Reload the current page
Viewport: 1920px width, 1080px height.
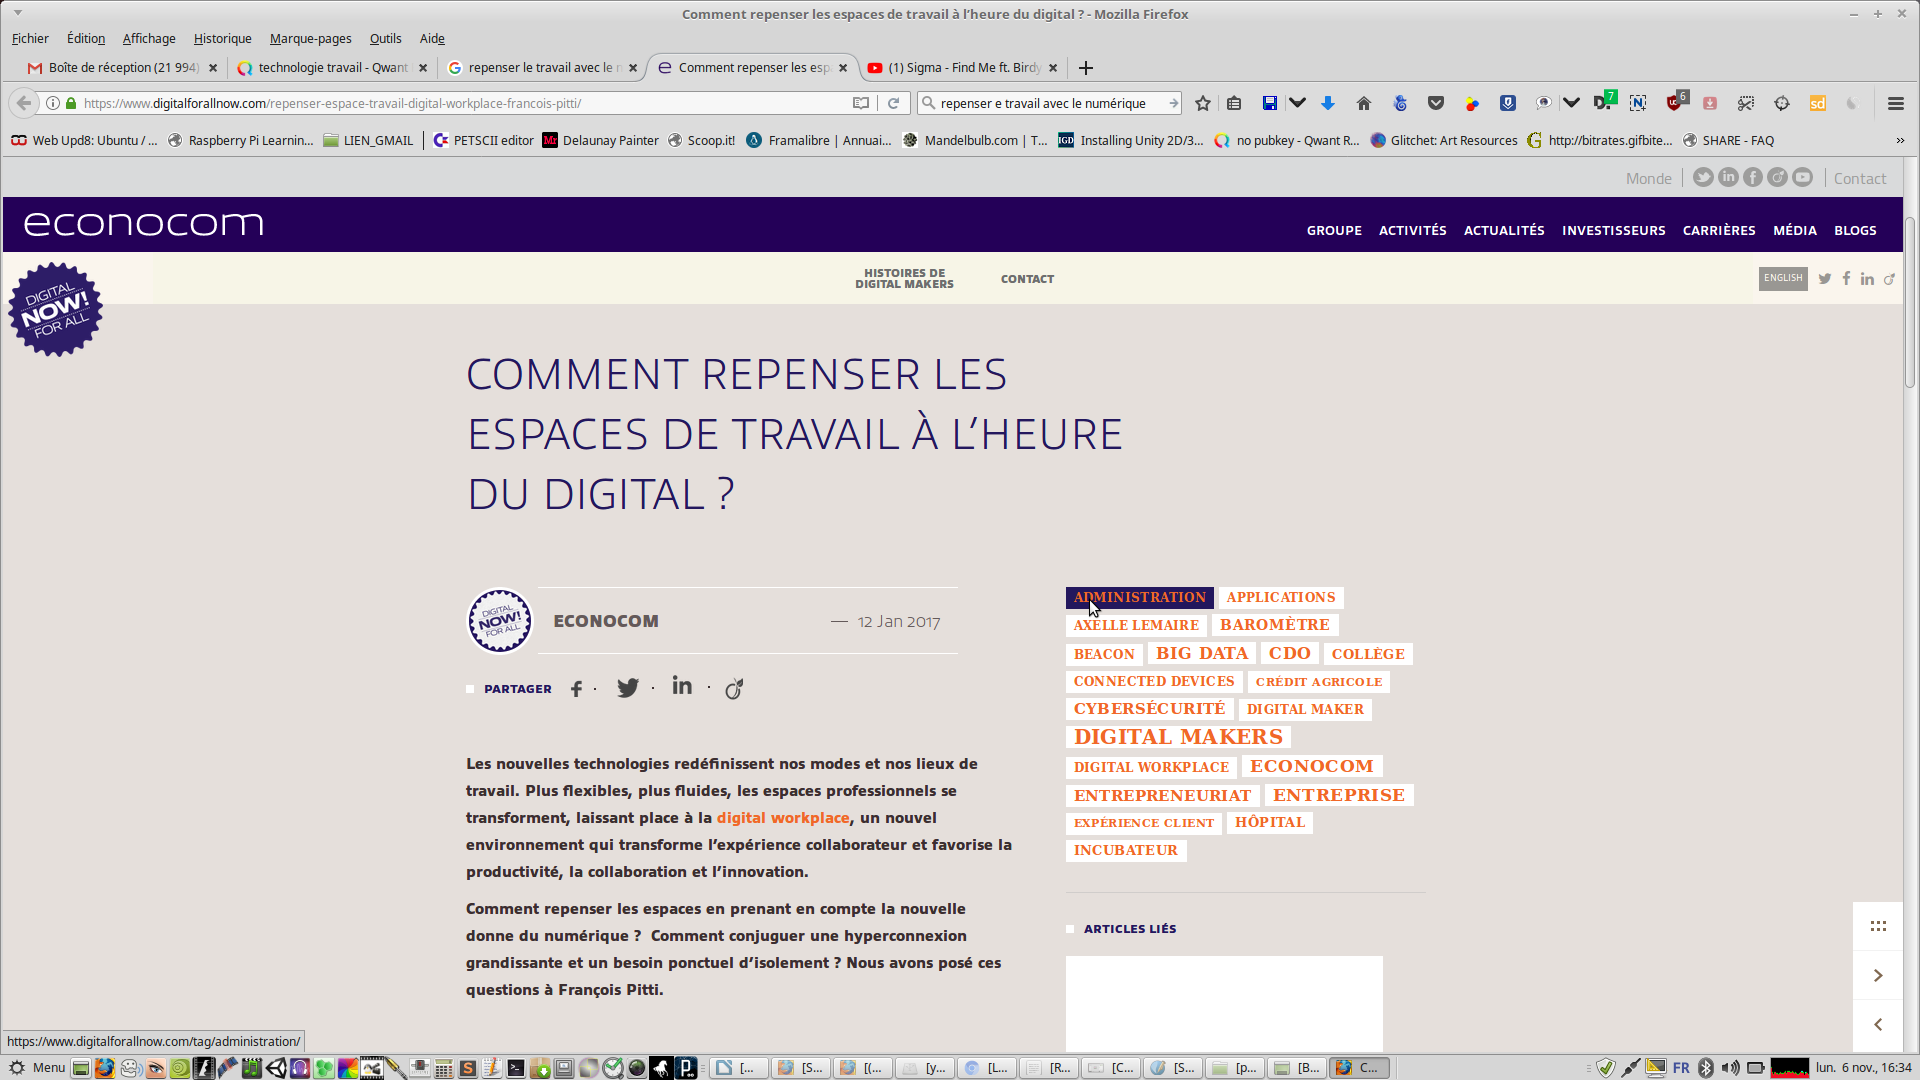pos(894,103)
